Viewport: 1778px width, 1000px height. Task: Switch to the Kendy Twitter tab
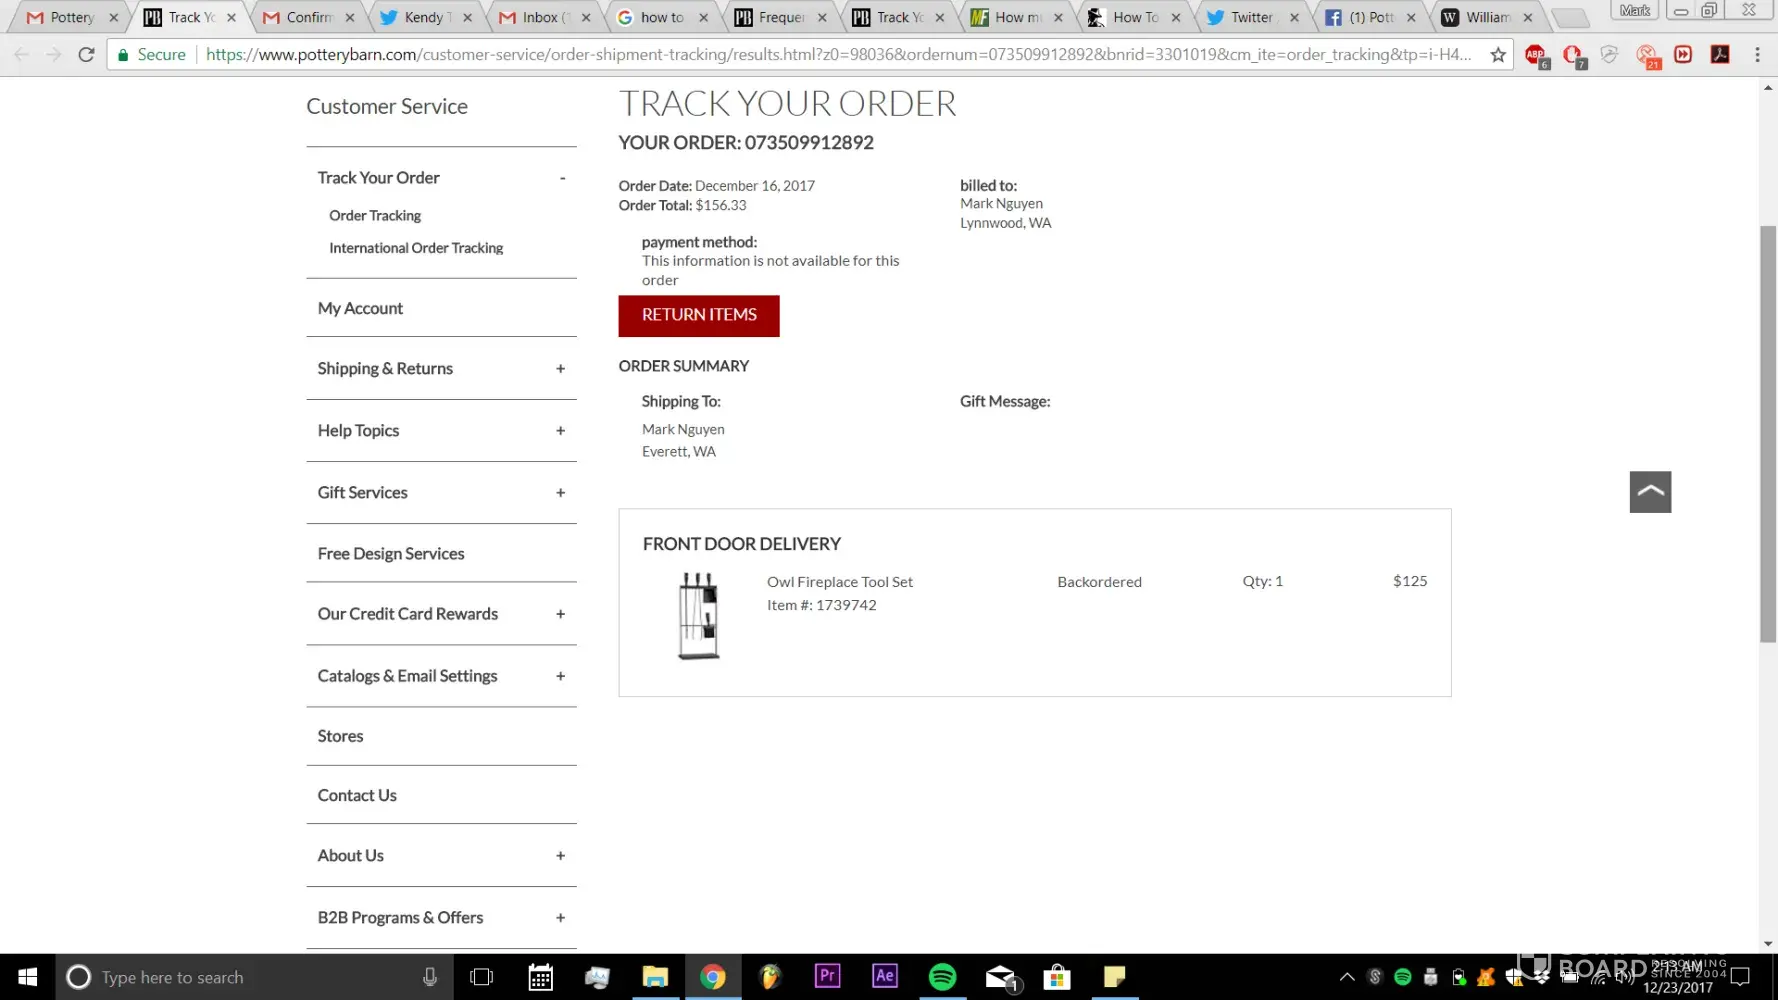tap(425, 17)
